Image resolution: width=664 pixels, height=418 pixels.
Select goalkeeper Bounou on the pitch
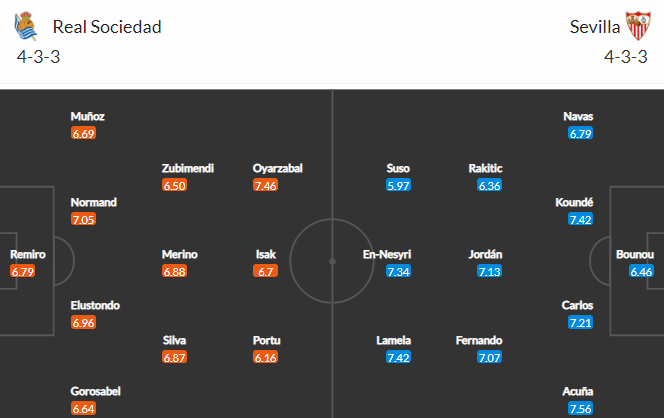tap(635, 255)
